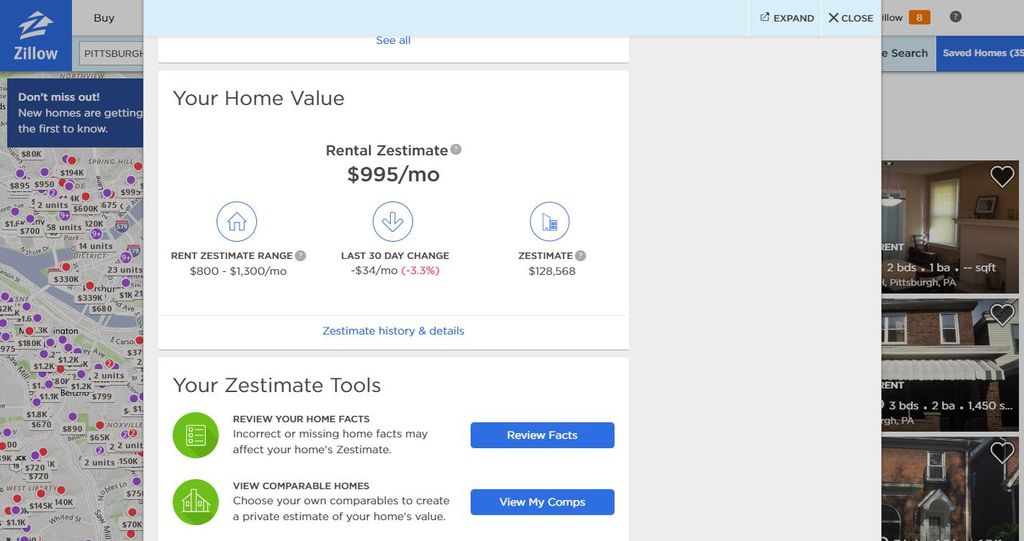Click the Pittsburgh search field
1024x541 pixels.
tap(112, 54)
